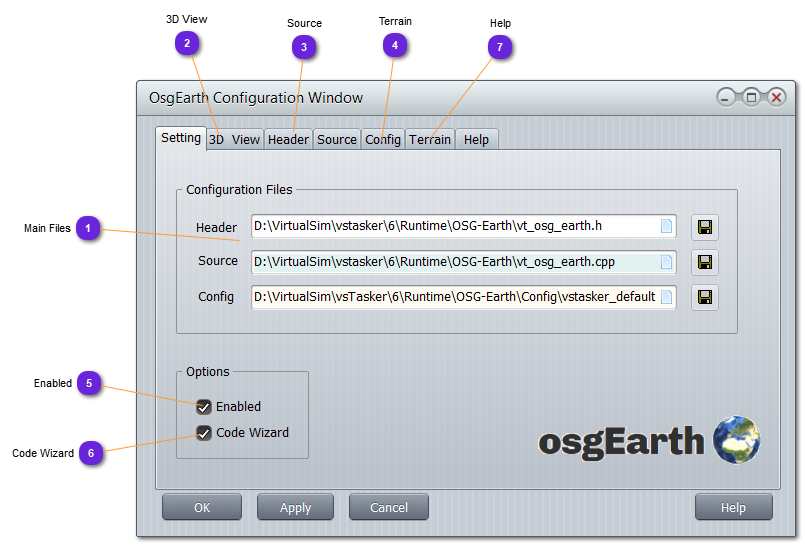
Task: Maximize the OsgEarth Configuration Window
Action: point(751,98)
